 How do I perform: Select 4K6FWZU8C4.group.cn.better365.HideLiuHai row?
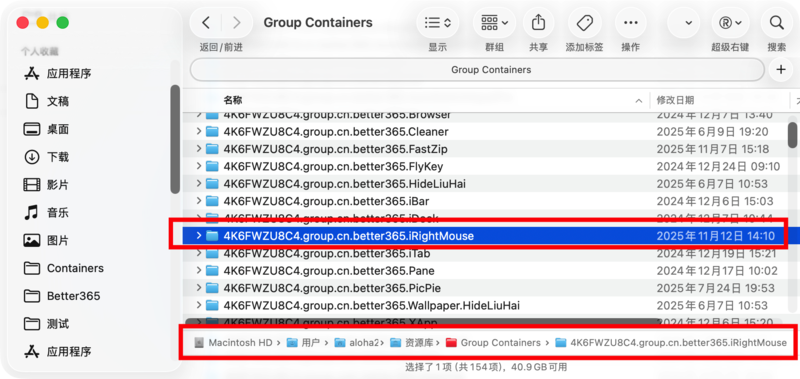pyautogui.click(x=485, y=184)
